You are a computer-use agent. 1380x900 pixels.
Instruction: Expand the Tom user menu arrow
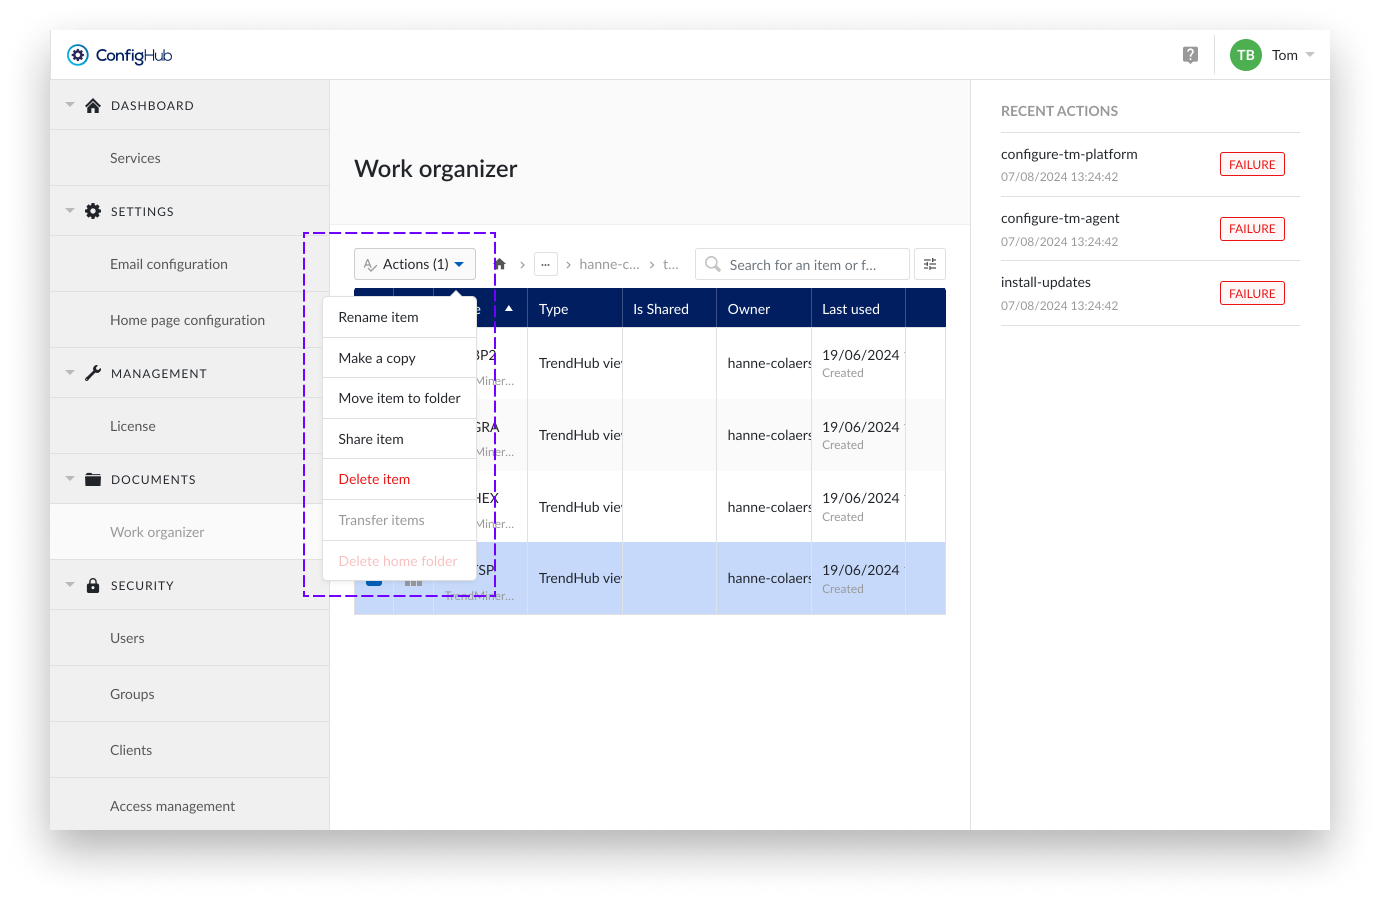pos(1310,55)
